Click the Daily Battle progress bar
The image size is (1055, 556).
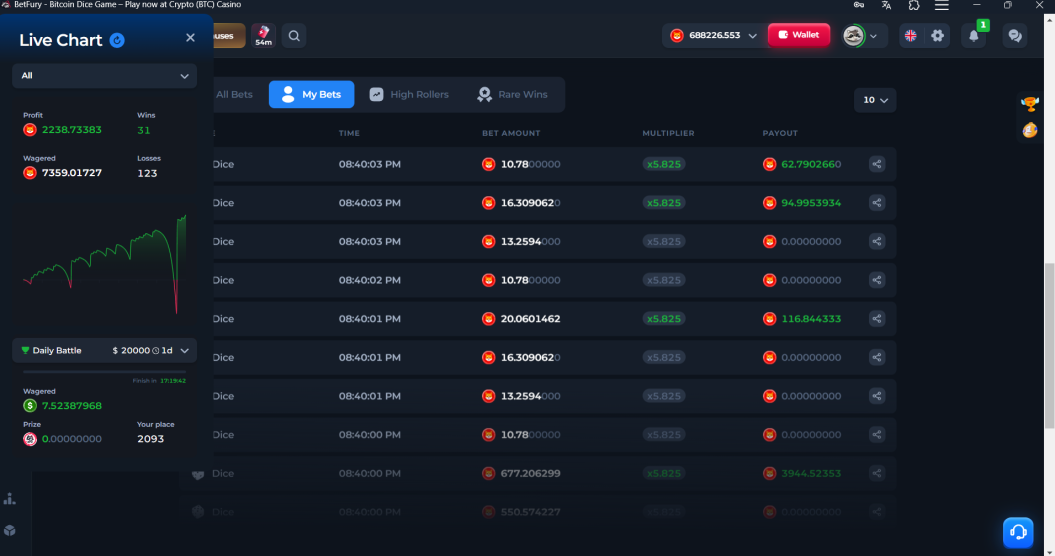pyautogui.click(x=104, y=372)
